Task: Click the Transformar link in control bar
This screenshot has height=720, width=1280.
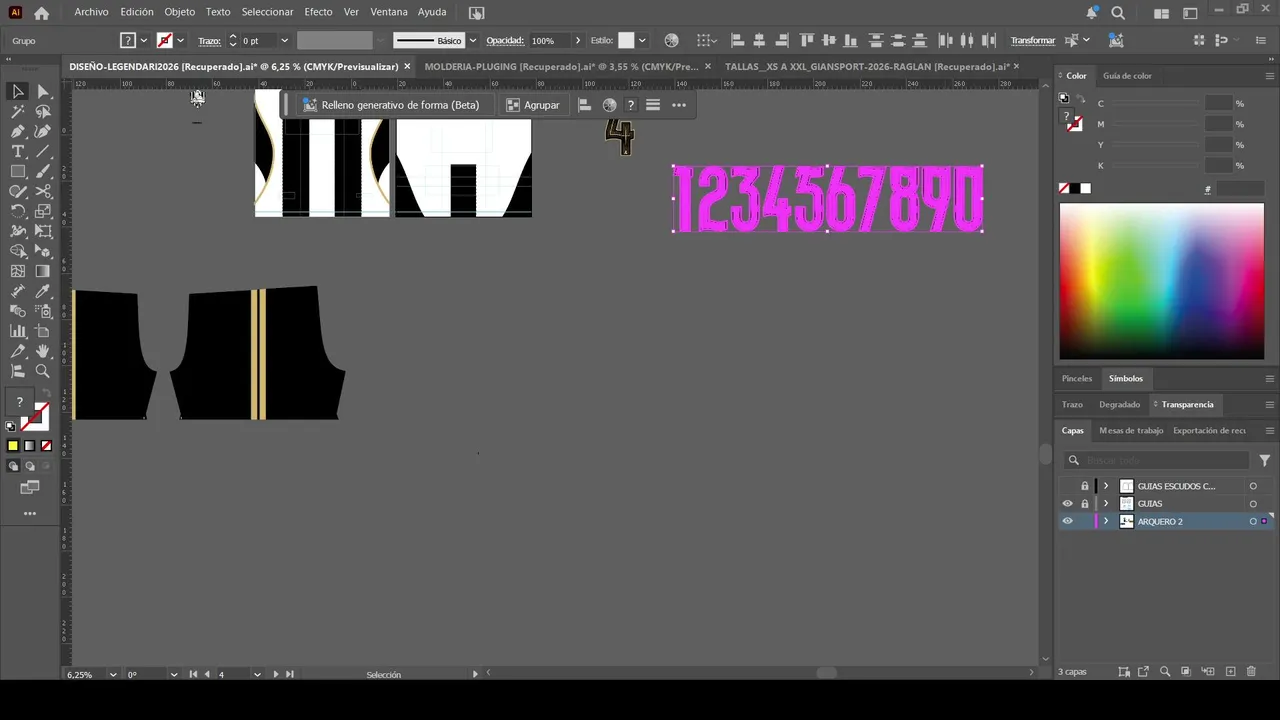Action: coord(1033,41)
